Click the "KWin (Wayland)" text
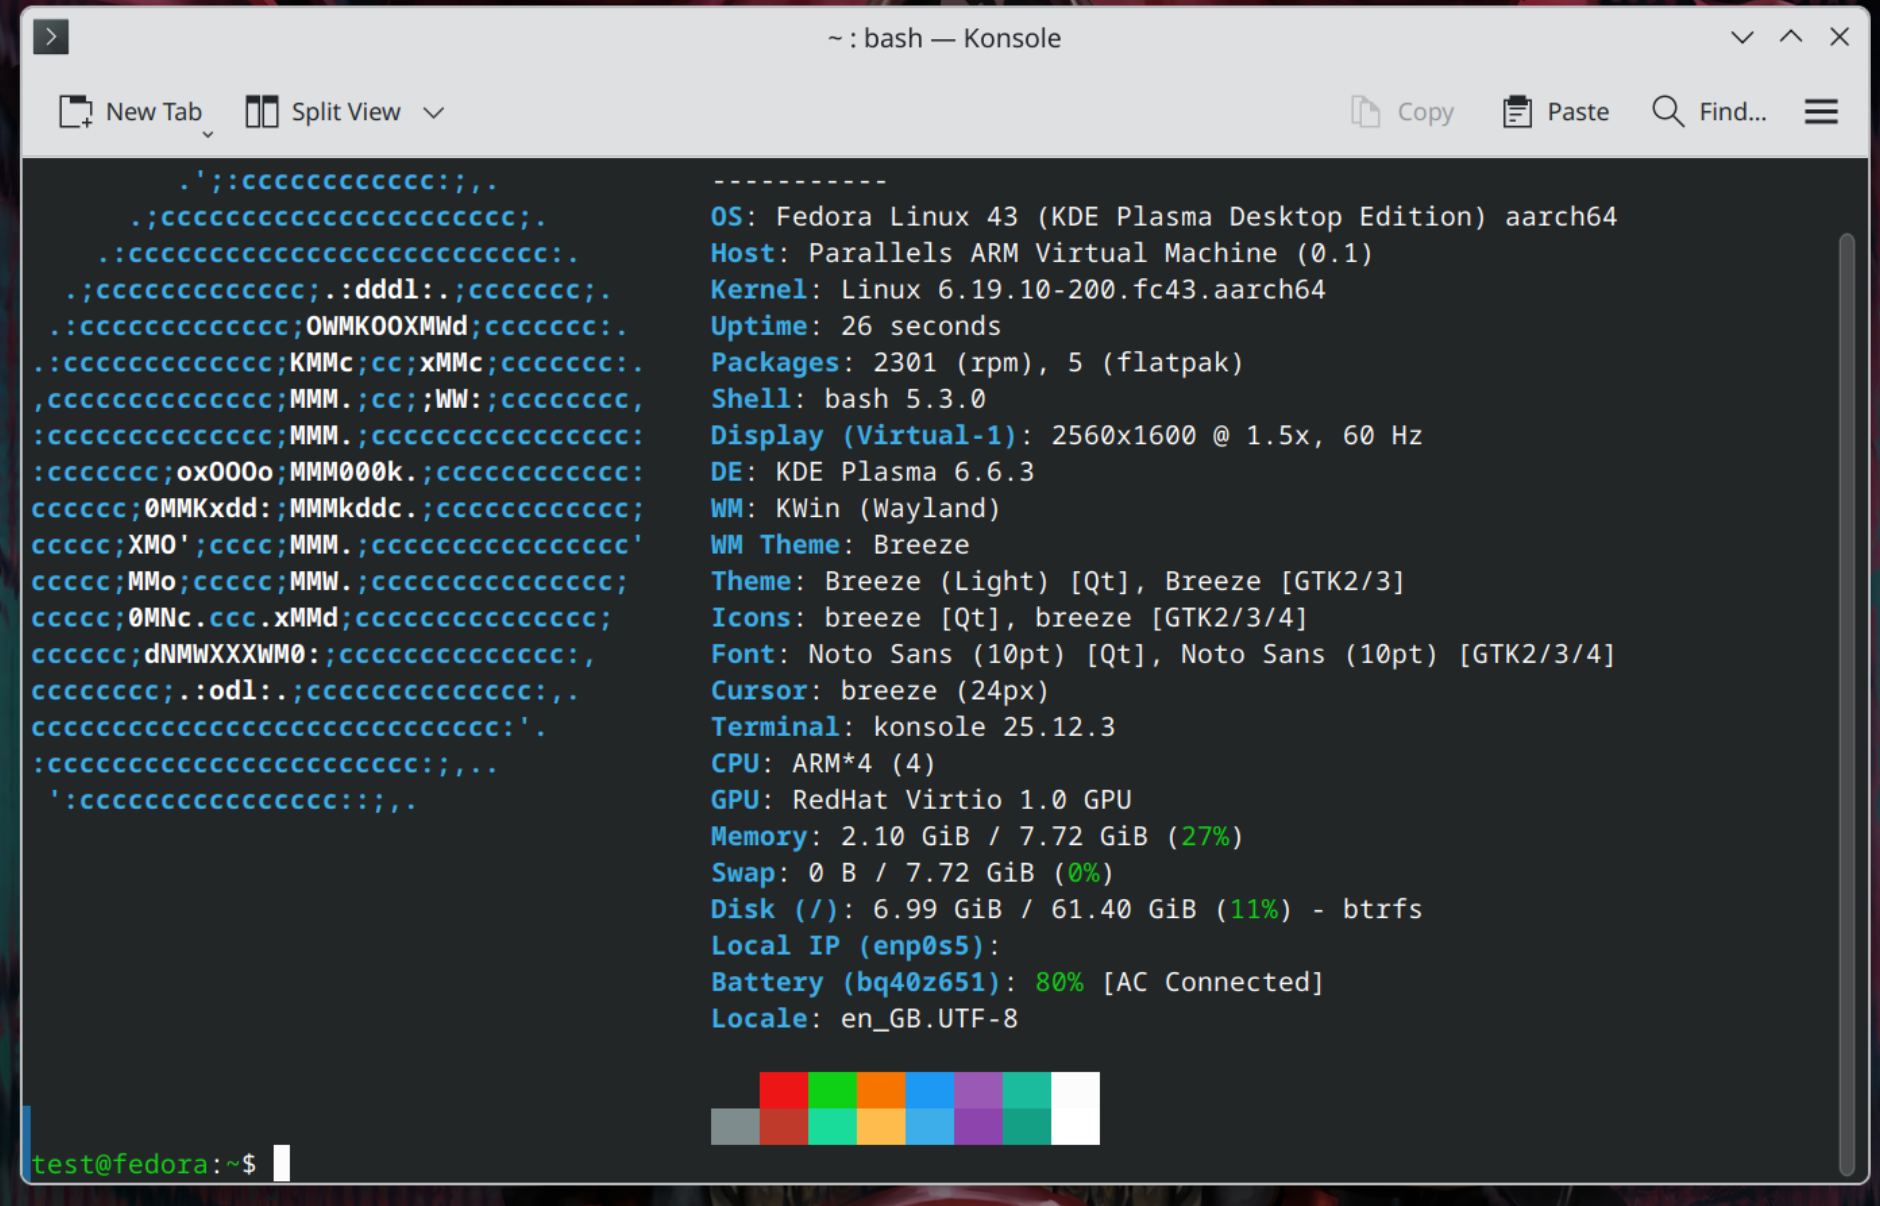Screen dimensions: 1880x1206 (x=888, y=509)
